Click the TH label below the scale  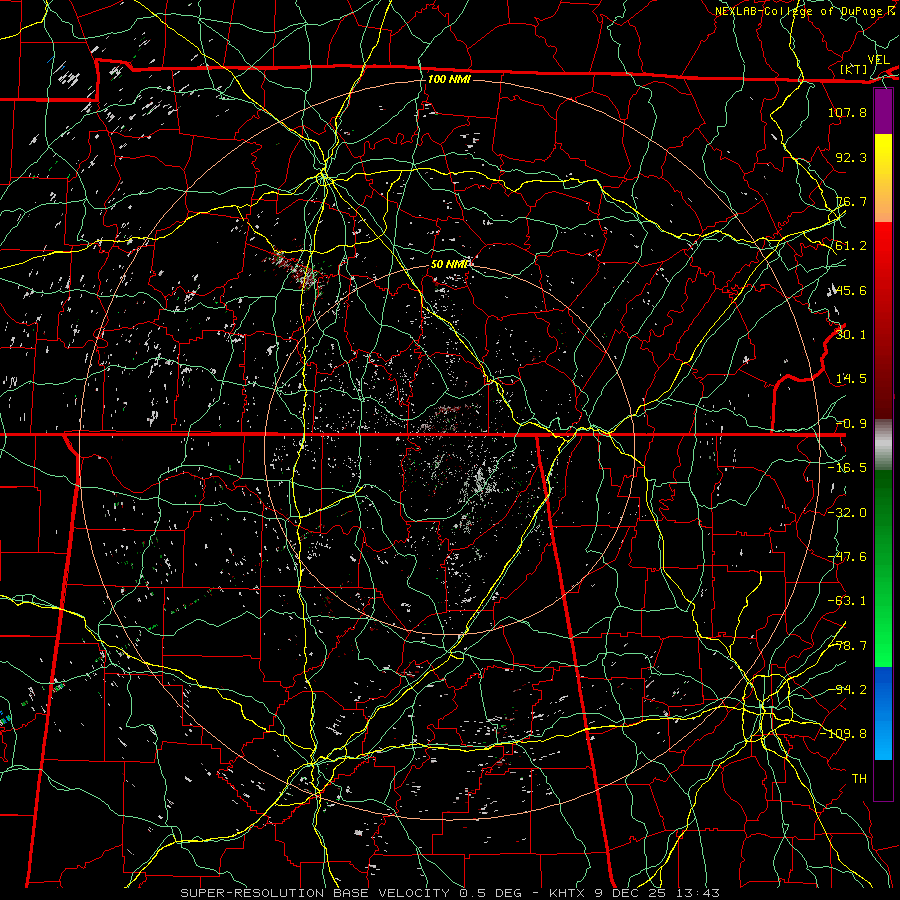coord(859,779)
